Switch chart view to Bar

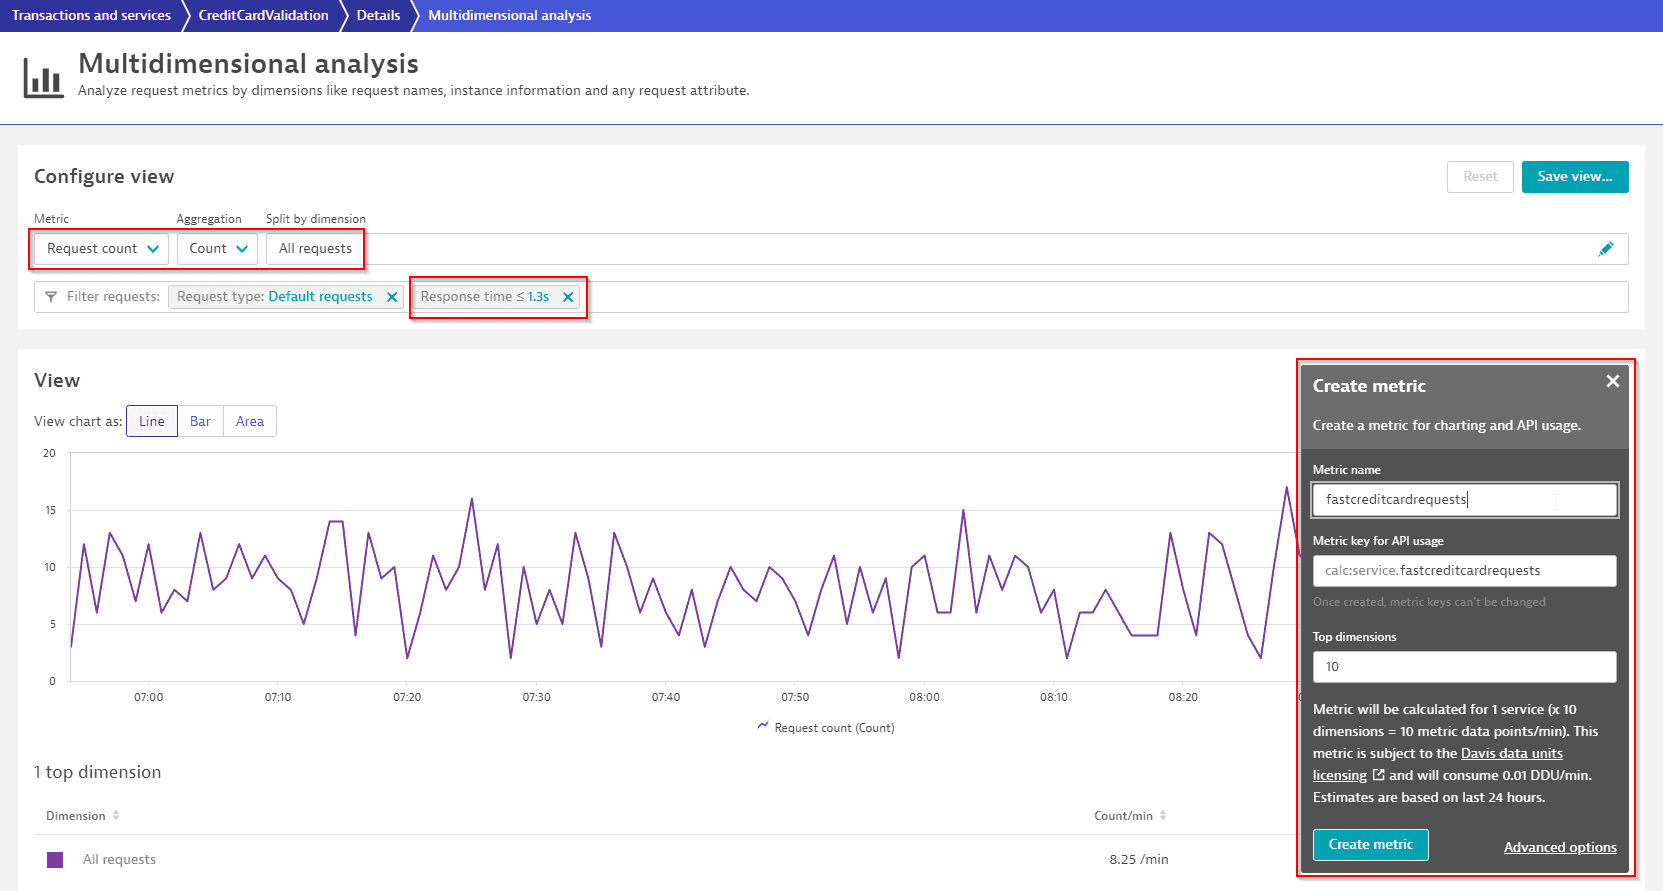coord(200,421)
